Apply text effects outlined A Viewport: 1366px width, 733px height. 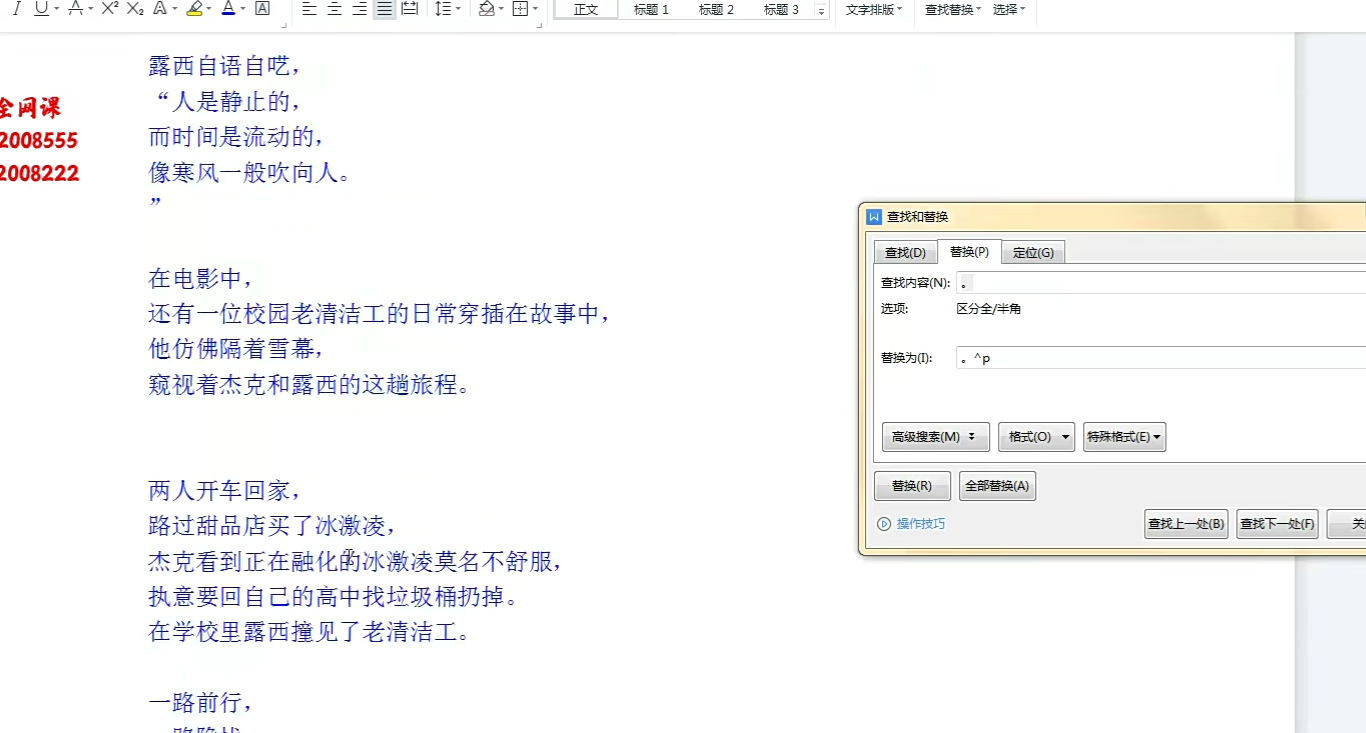[x=159, y=9]
